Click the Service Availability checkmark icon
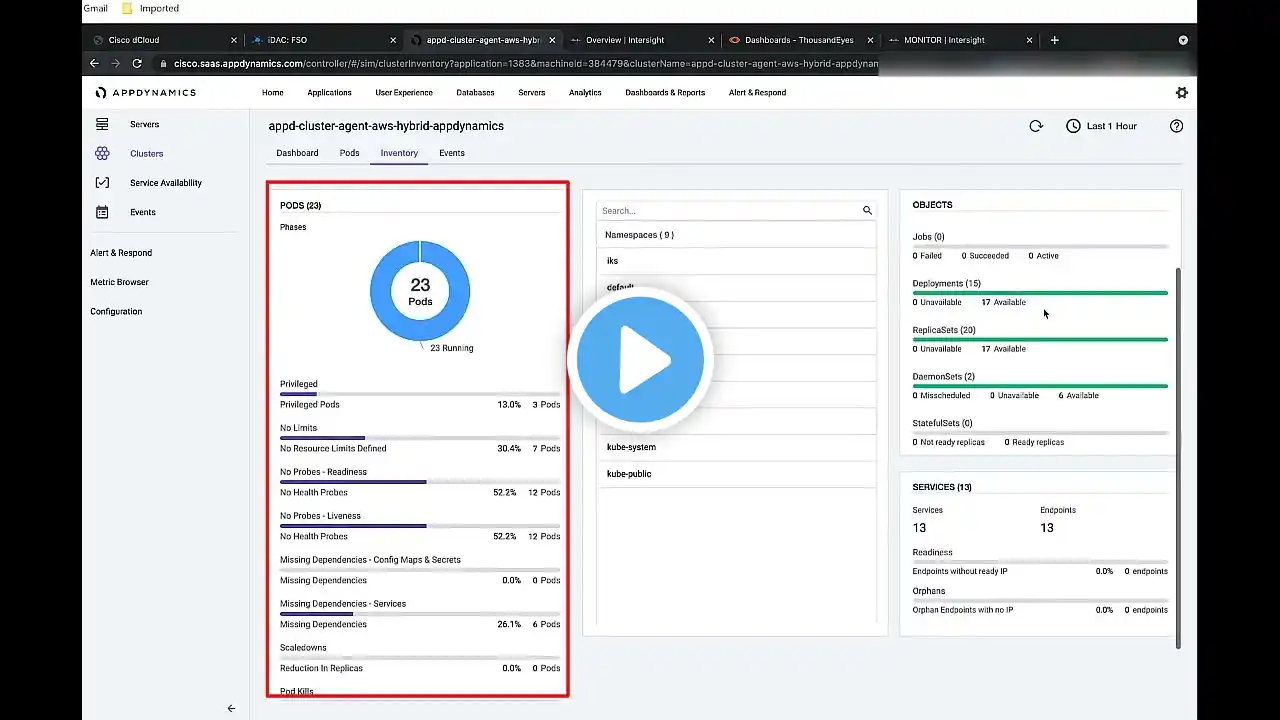Image resolution: width=1280 pixels, height=720 pixels. tap(102, 183)
